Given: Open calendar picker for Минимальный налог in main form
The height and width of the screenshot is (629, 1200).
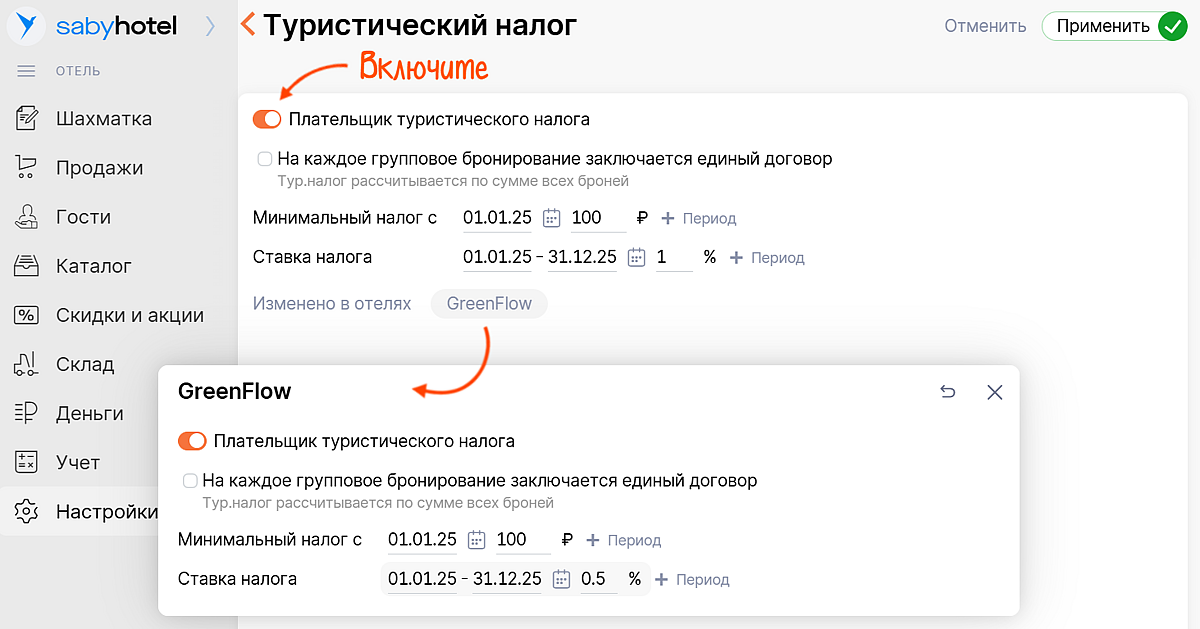Looking at the screenshot, I should click(x=551, y=218).
